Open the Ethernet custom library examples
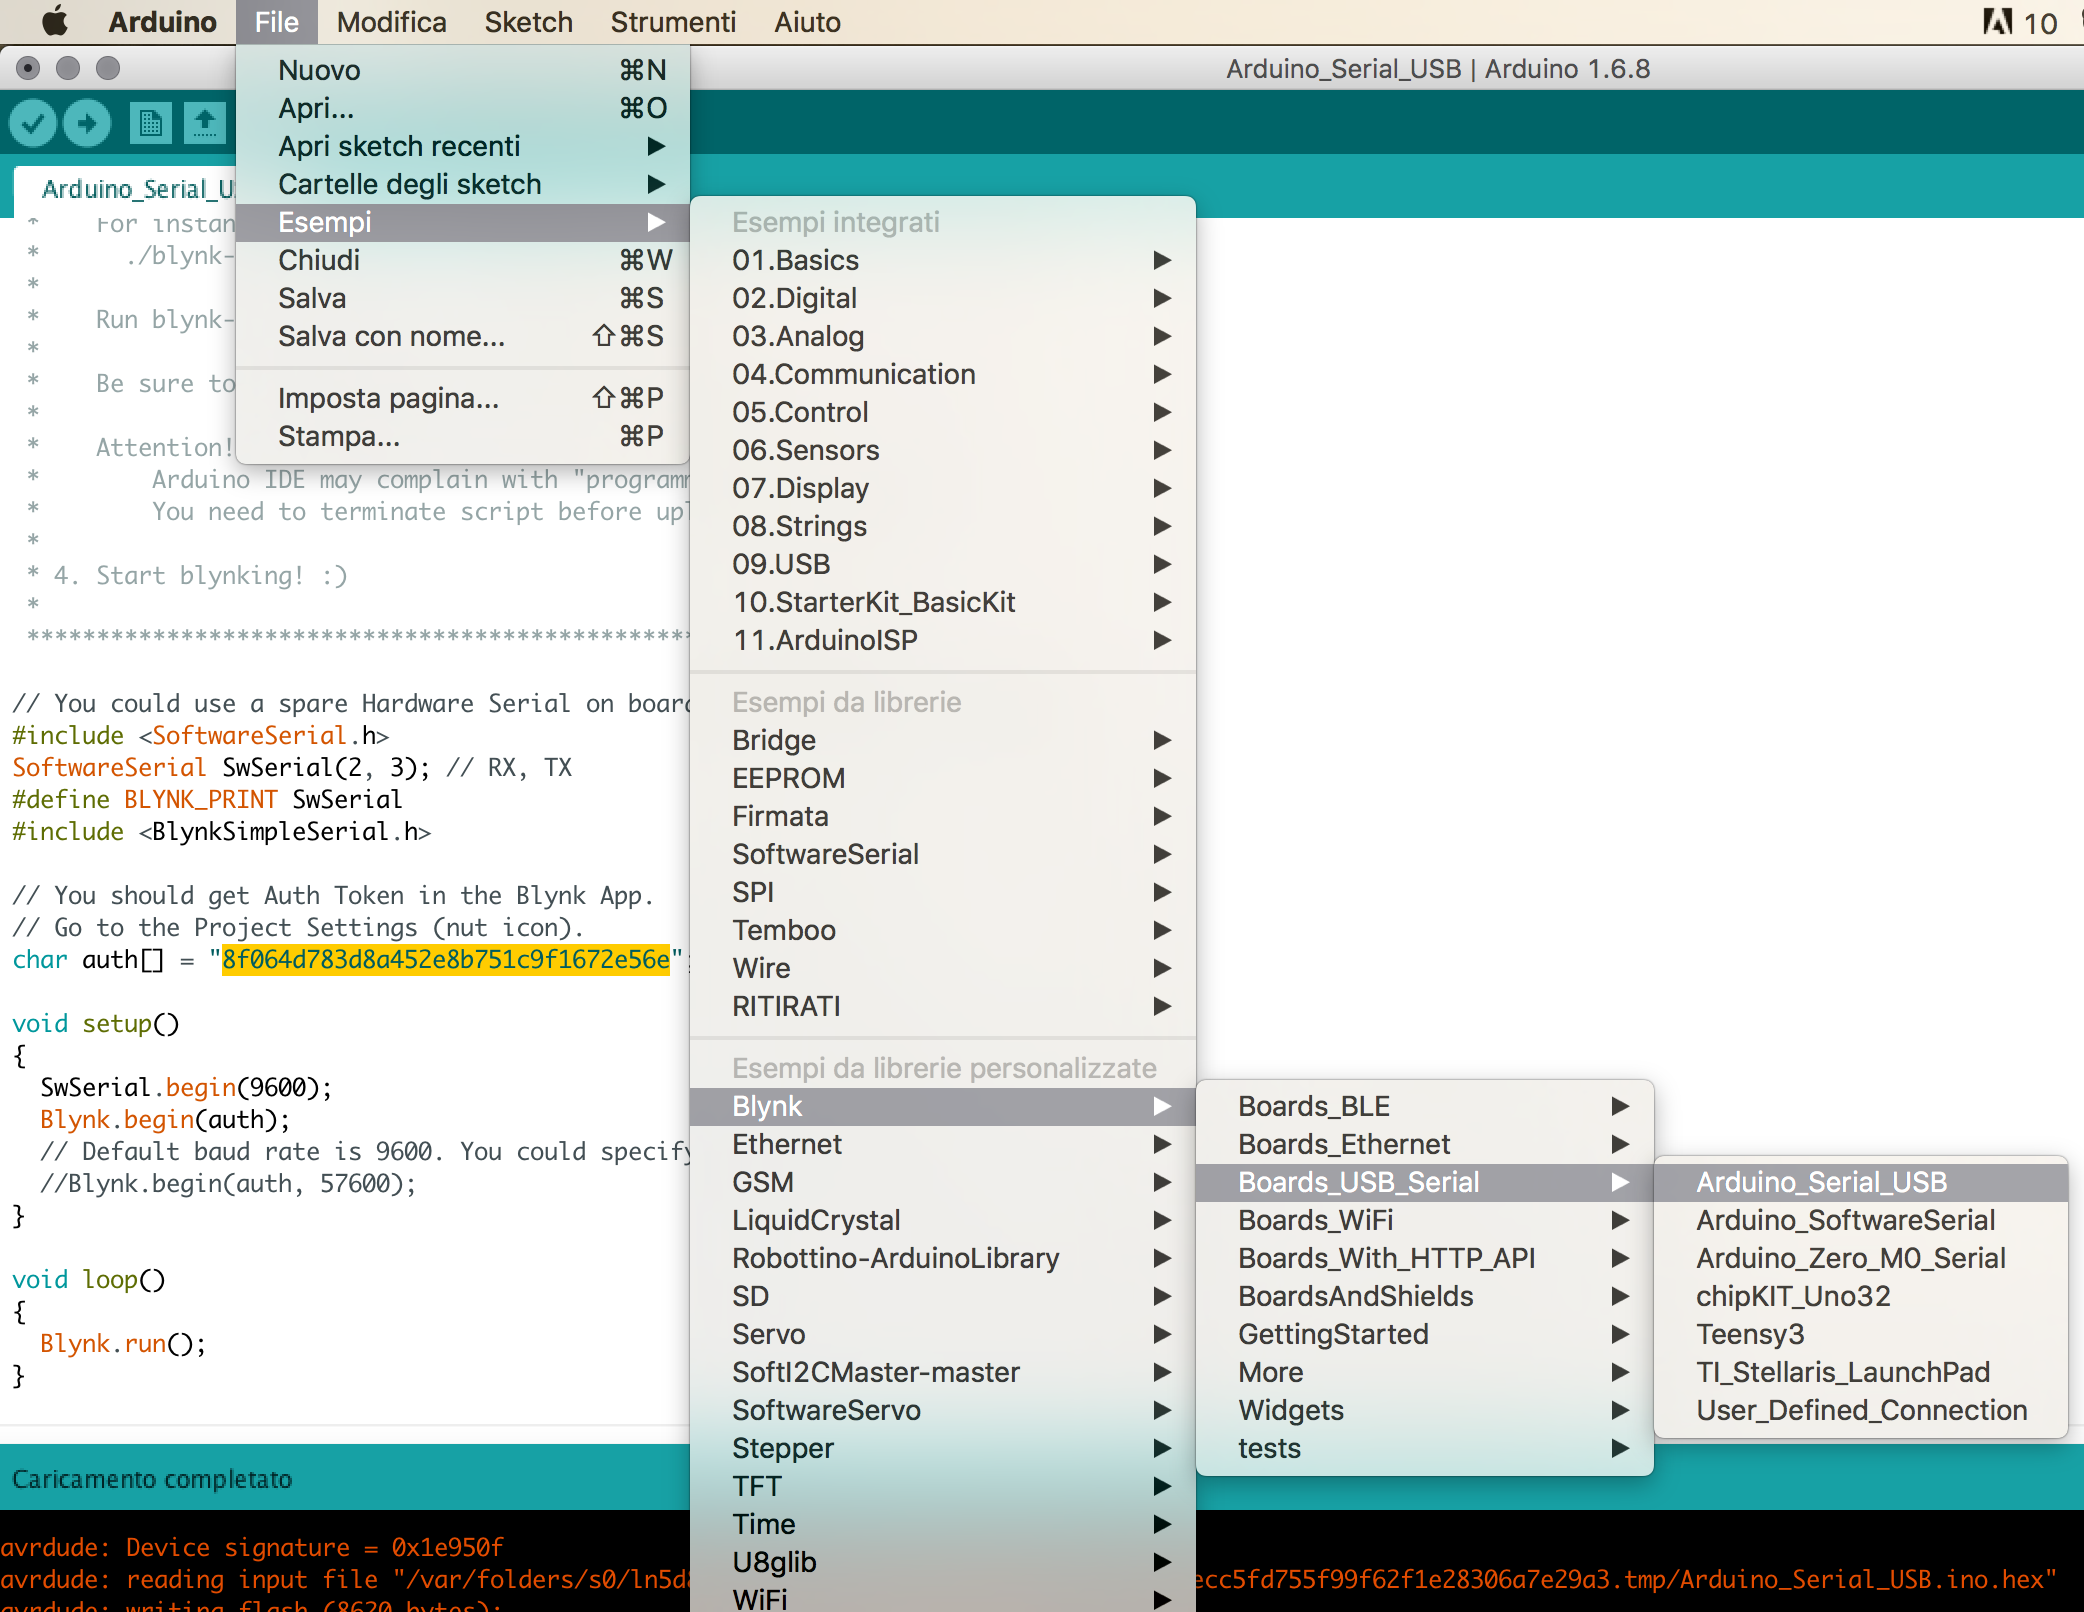The width and height of the screenshot is (2084, 1612). pos(943,1144)
